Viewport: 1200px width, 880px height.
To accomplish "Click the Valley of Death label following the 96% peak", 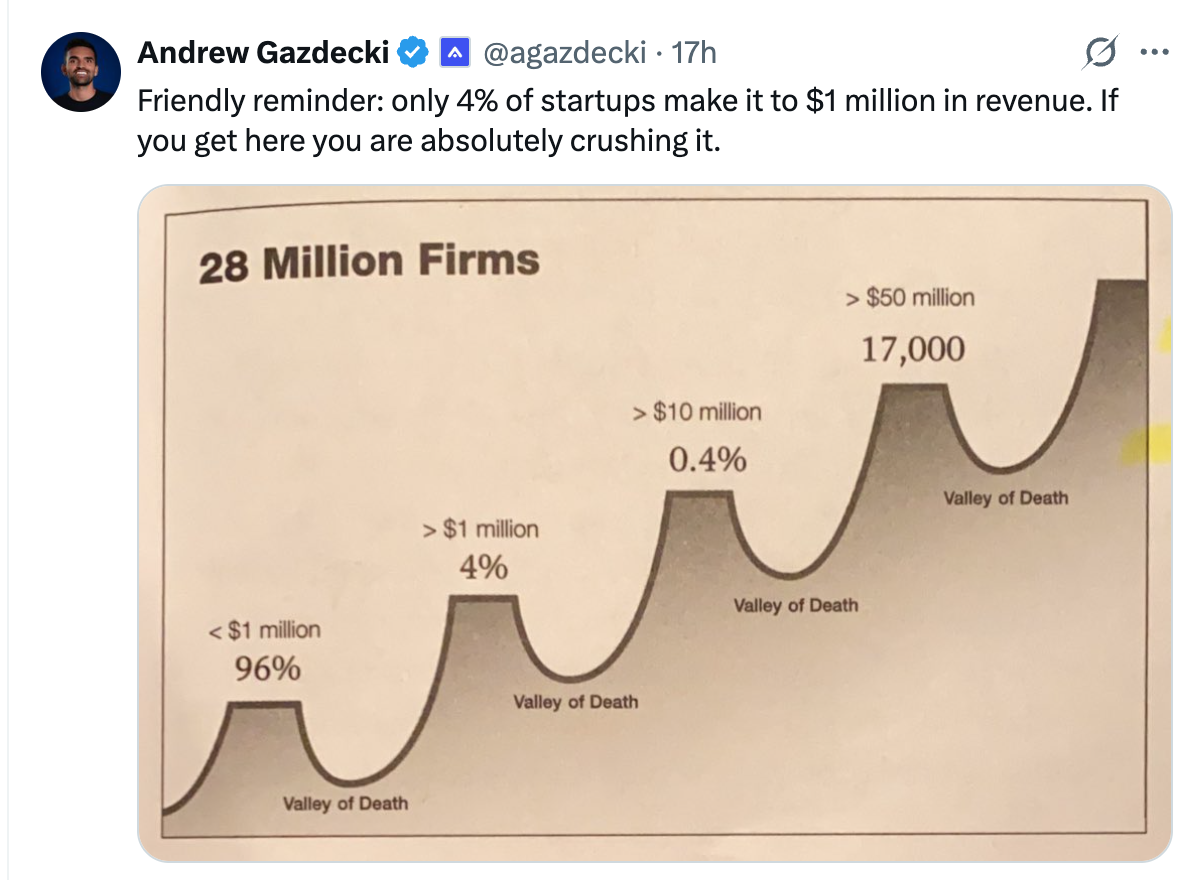I will pos(345,803).
